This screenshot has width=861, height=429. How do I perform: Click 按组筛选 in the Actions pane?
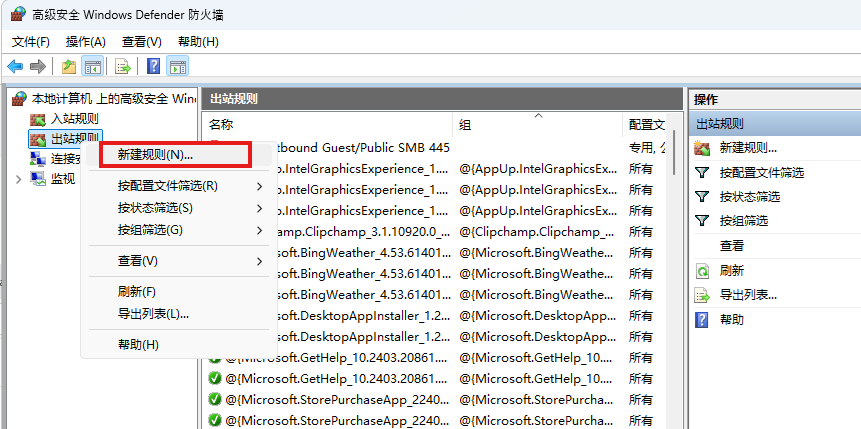click(x=743, y=221)
